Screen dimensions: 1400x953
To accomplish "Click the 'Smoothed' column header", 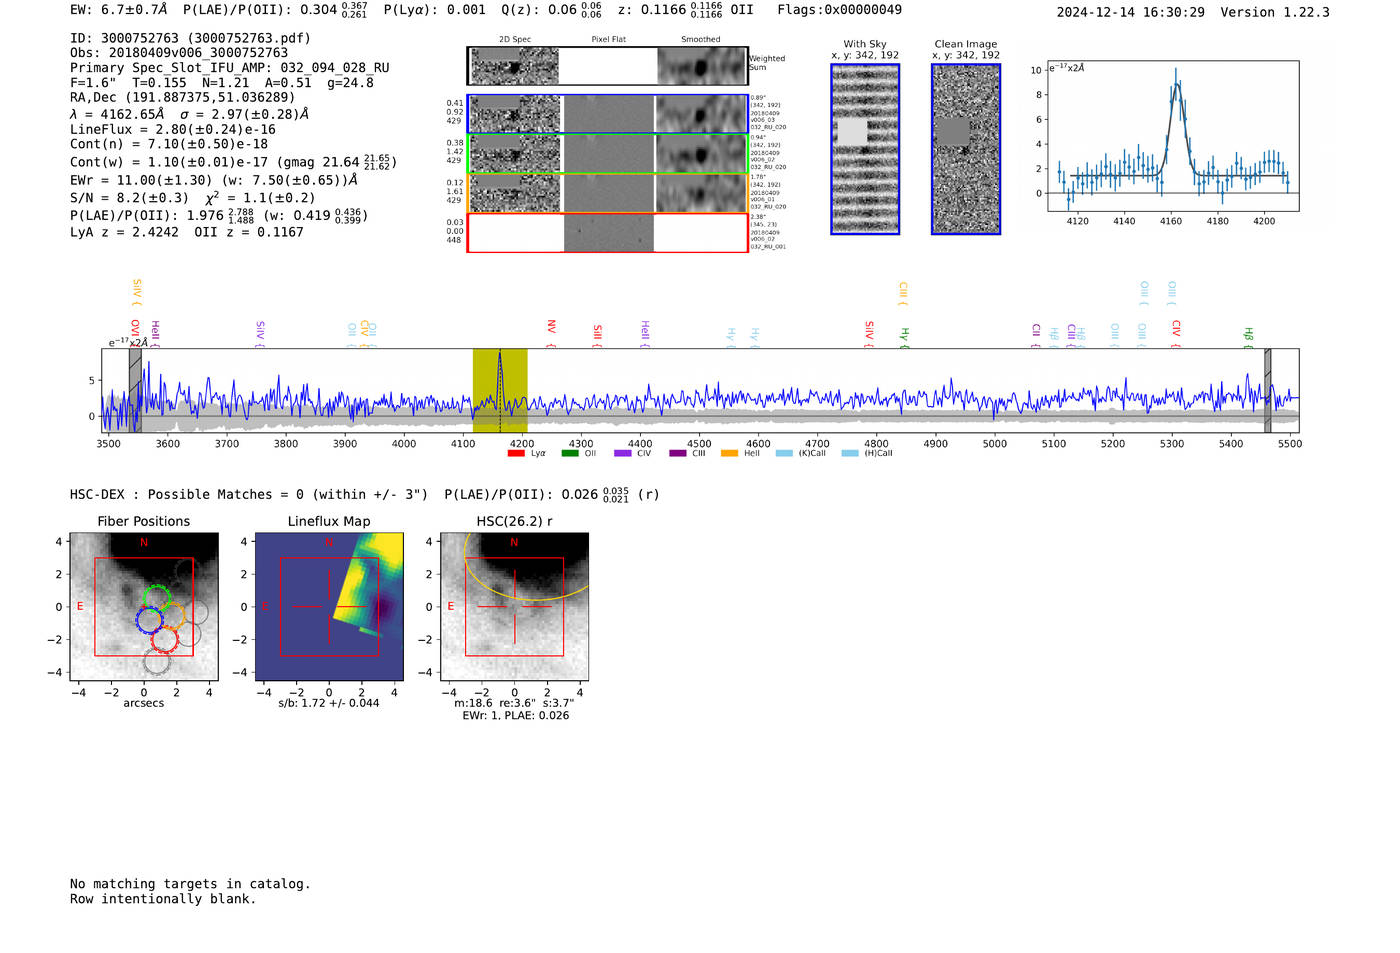I will click(701, 40).
